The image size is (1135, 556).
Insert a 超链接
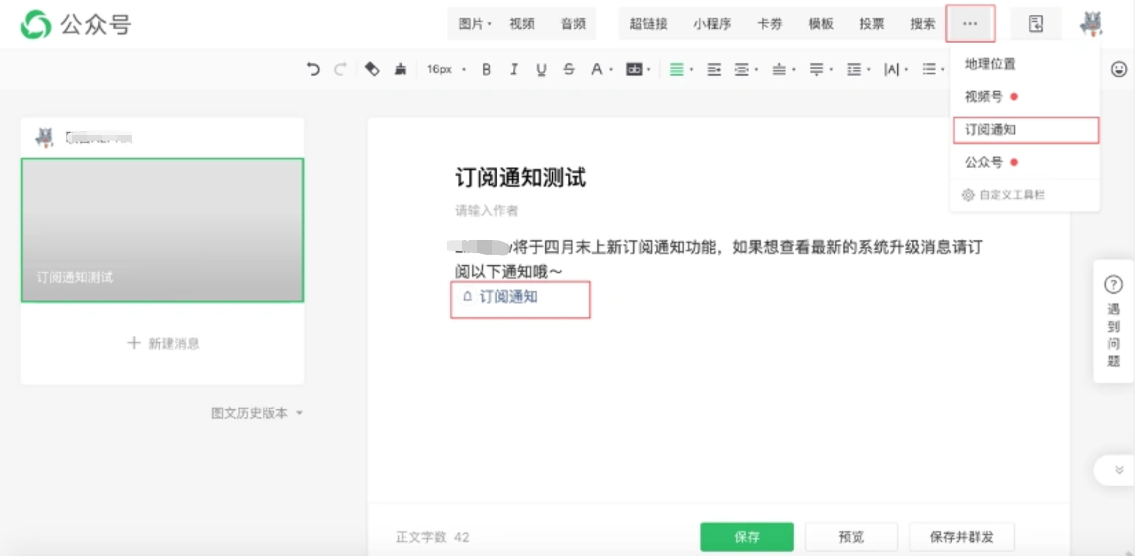[649, 24]
